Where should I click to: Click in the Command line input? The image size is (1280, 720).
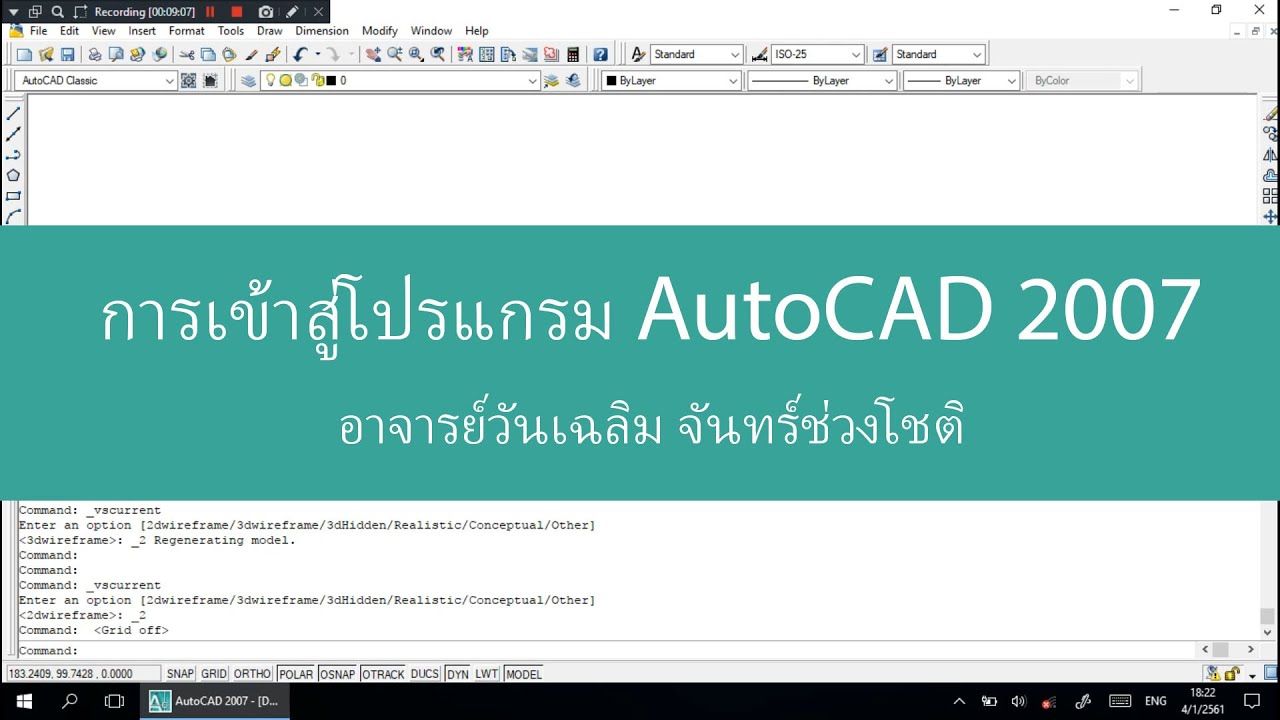tap(608, 651)
